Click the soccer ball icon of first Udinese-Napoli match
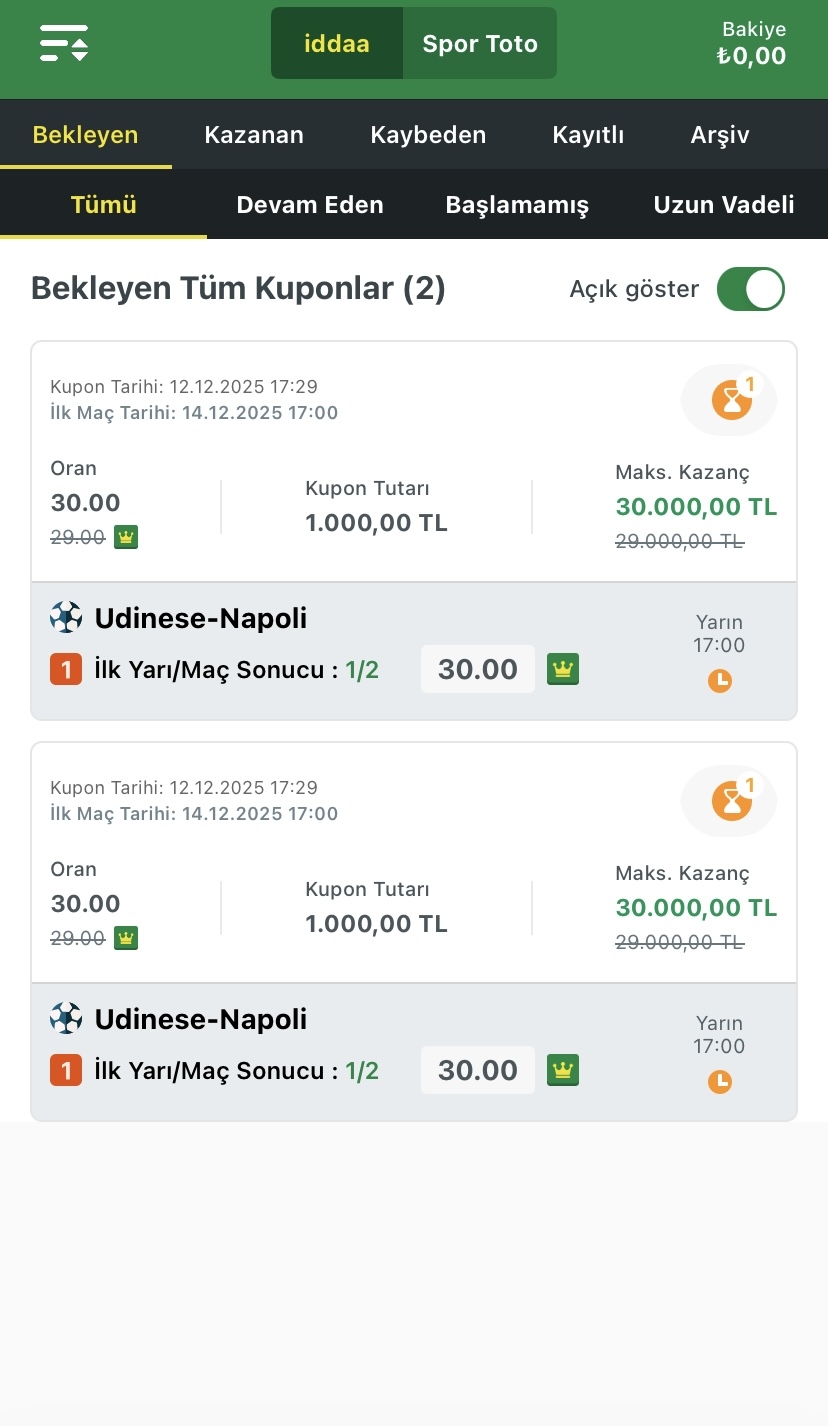Image resolution: width=828 pixels, height=1426 pixels. pyautogui.click(x=66, y=618)
